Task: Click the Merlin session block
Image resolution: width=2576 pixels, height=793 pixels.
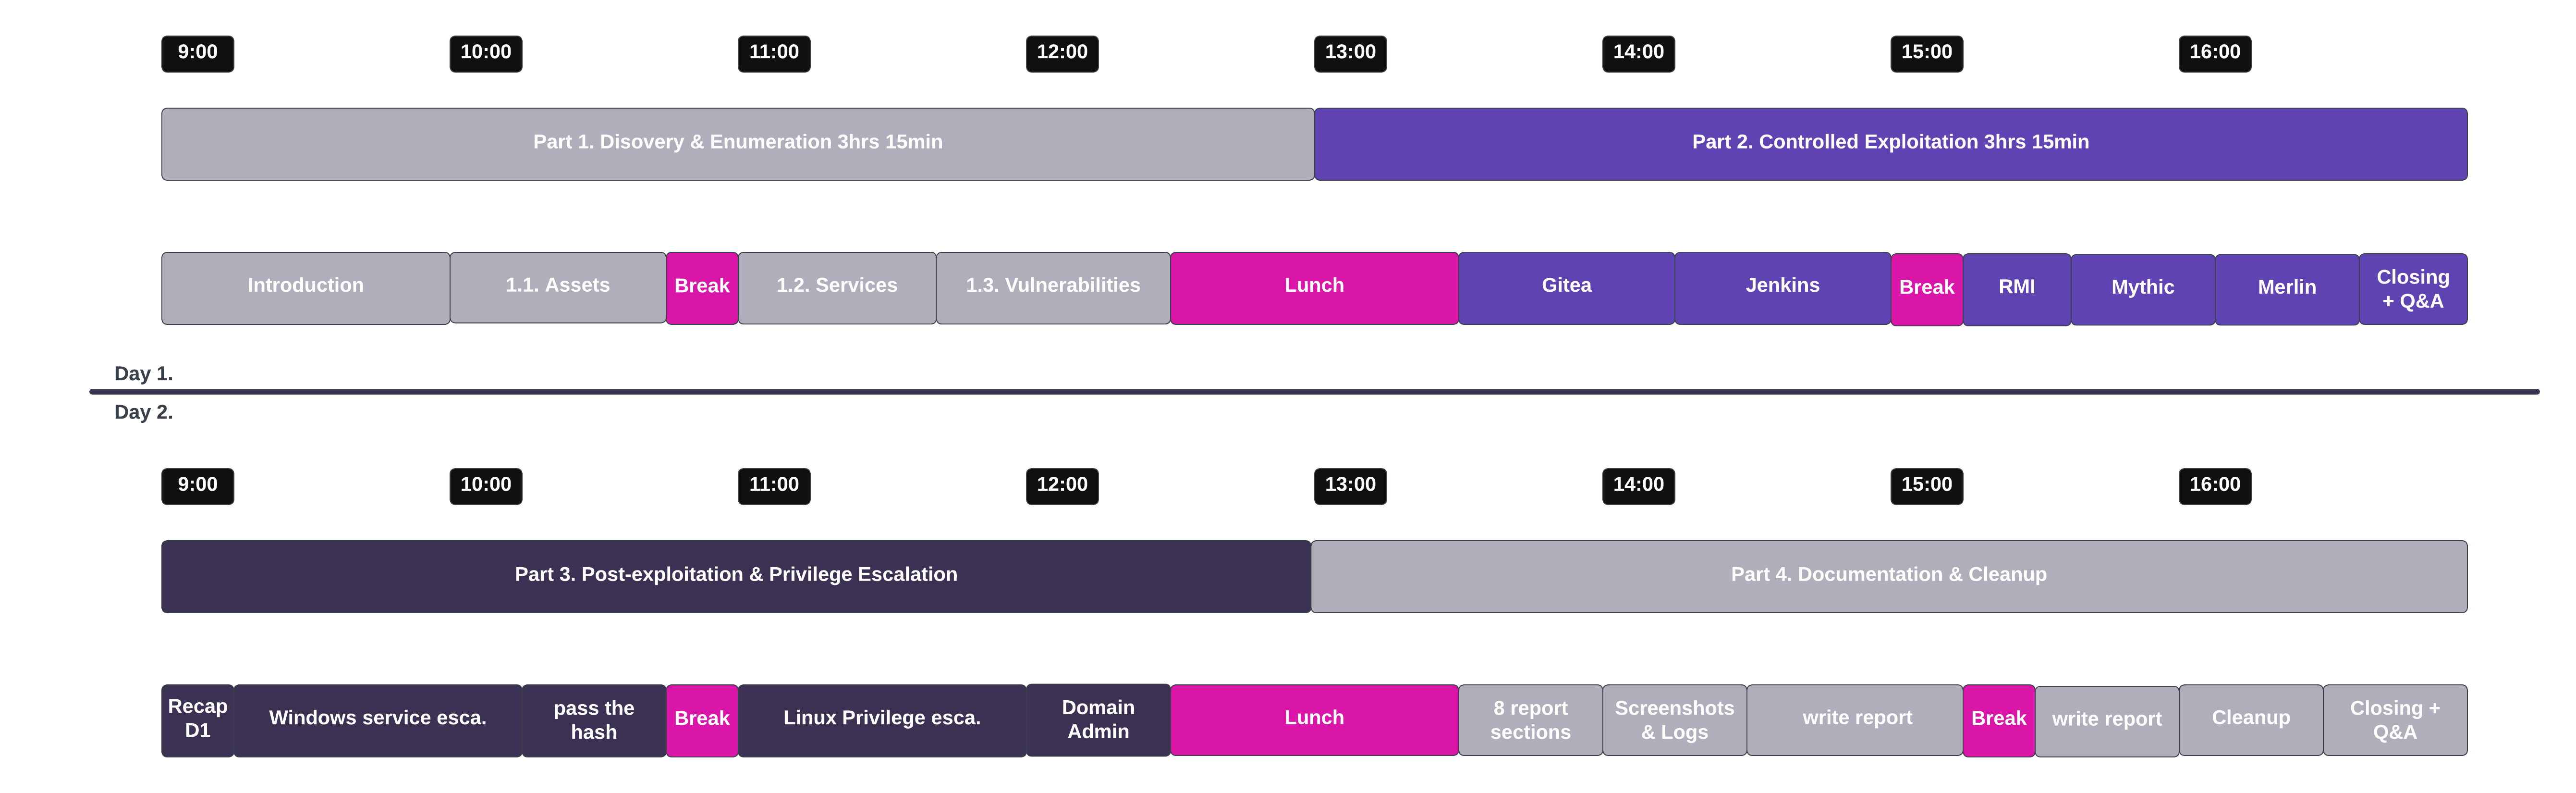Action: click(x=2286, y=288)
